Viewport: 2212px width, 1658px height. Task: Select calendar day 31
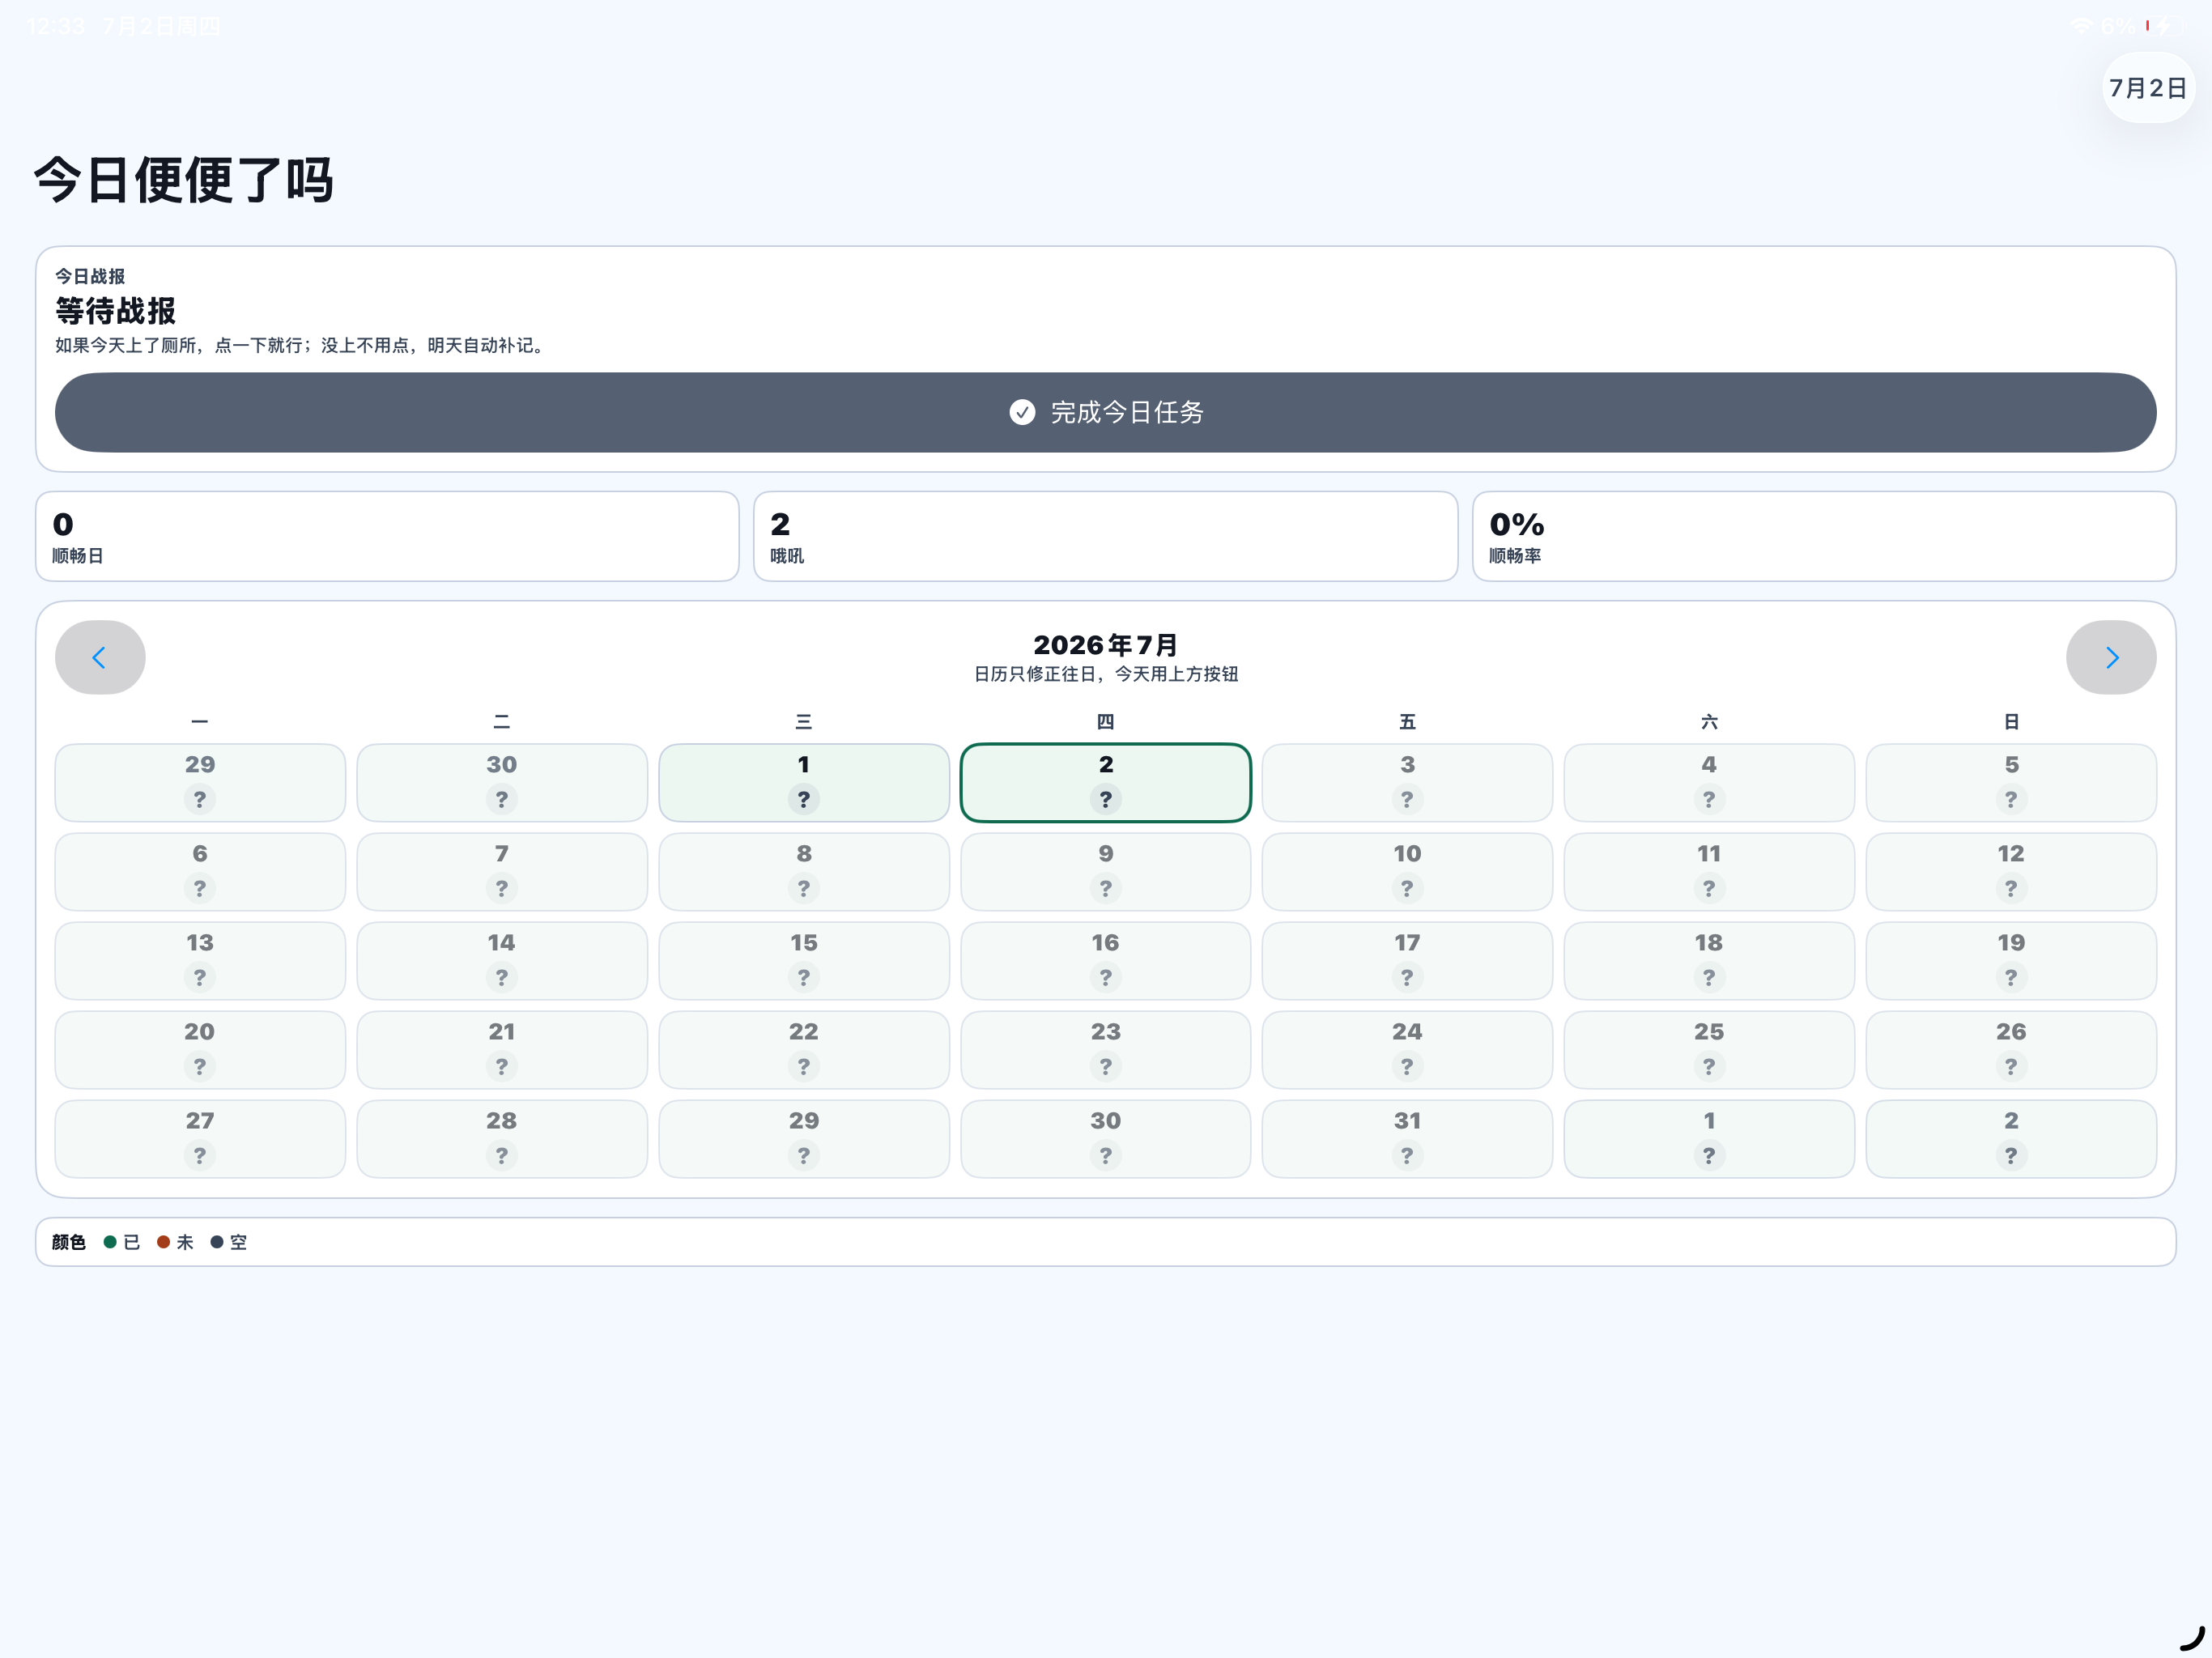[x=1407, y=1138]
